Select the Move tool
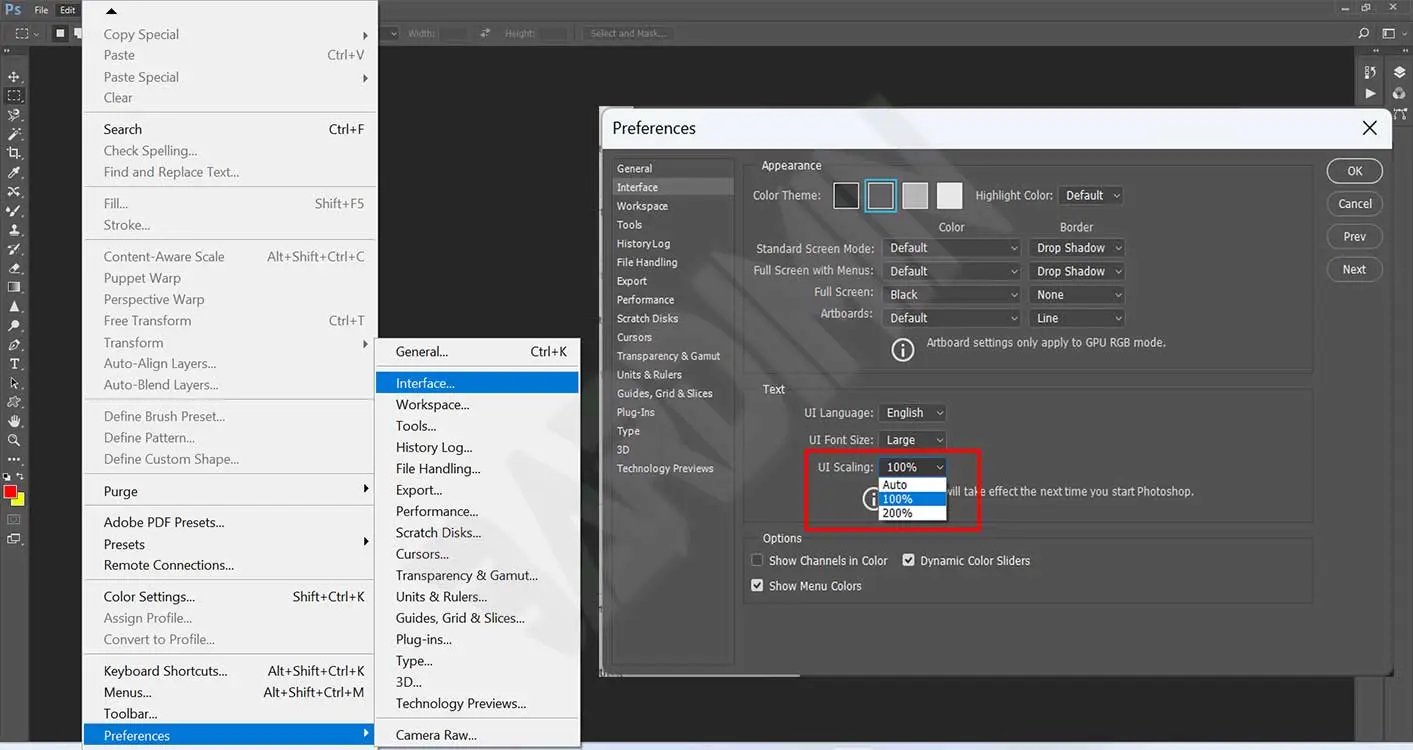Image resolution: width=1413 pixels, height=750 pixels. 14,77
